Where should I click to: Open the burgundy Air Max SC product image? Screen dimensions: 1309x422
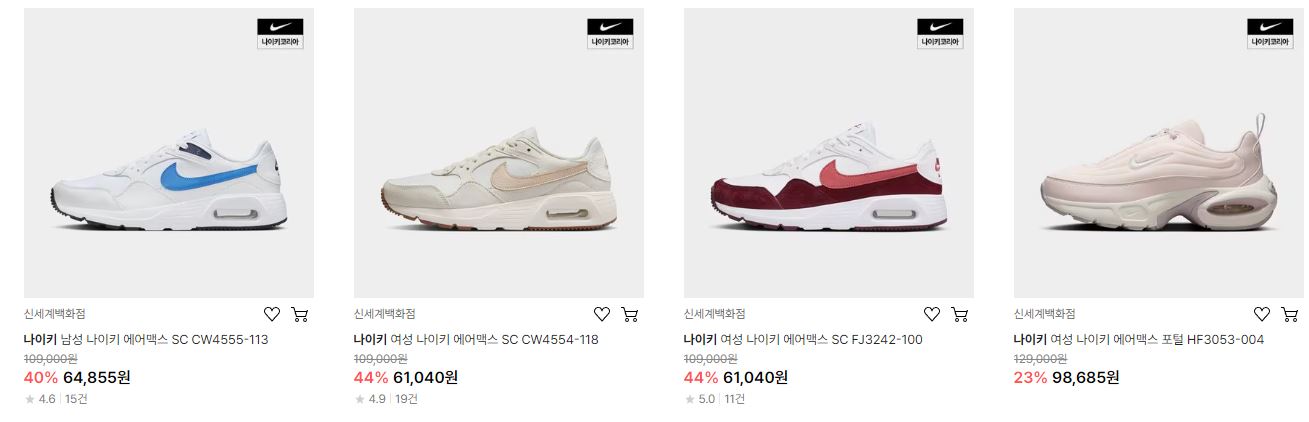(x=829, y=153)
